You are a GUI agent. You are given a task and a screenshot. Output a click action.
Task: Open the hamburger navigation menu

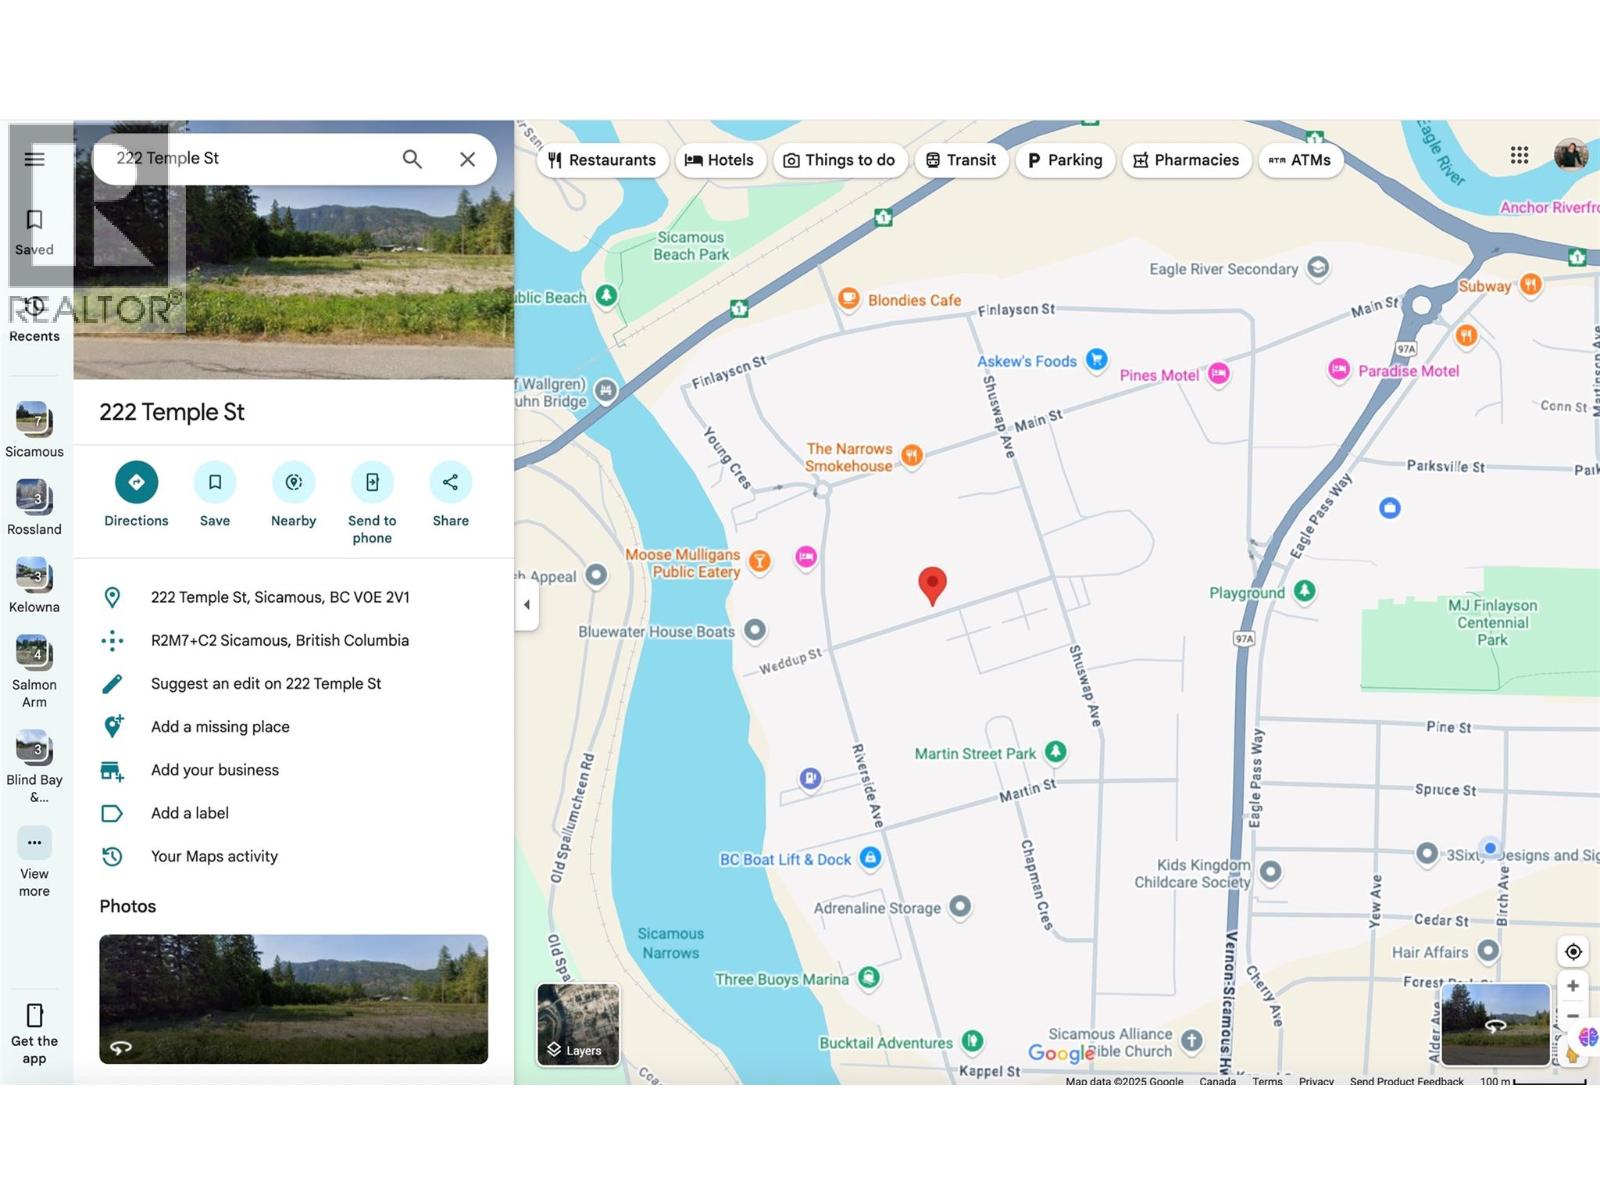33,159
